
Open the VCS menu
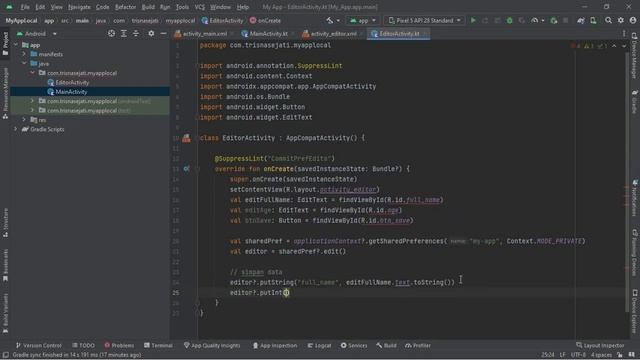click(200, 7)
